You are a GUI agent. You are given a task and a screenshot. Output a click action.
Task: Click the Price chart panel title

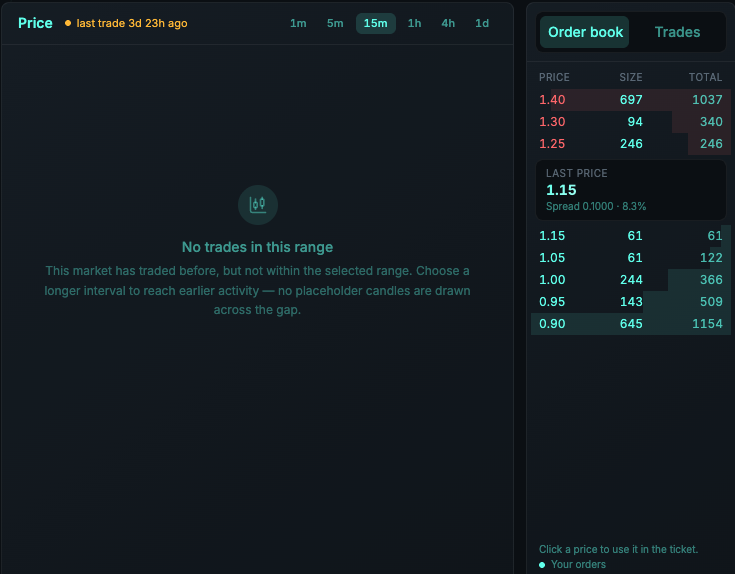coord(35,23)
